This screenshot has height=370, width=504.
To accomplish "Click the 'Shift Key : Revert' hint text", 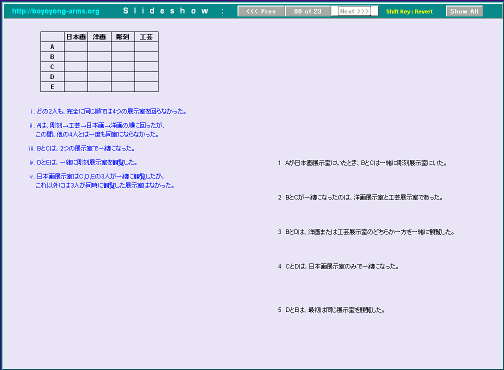I will (x=409, y=12).
